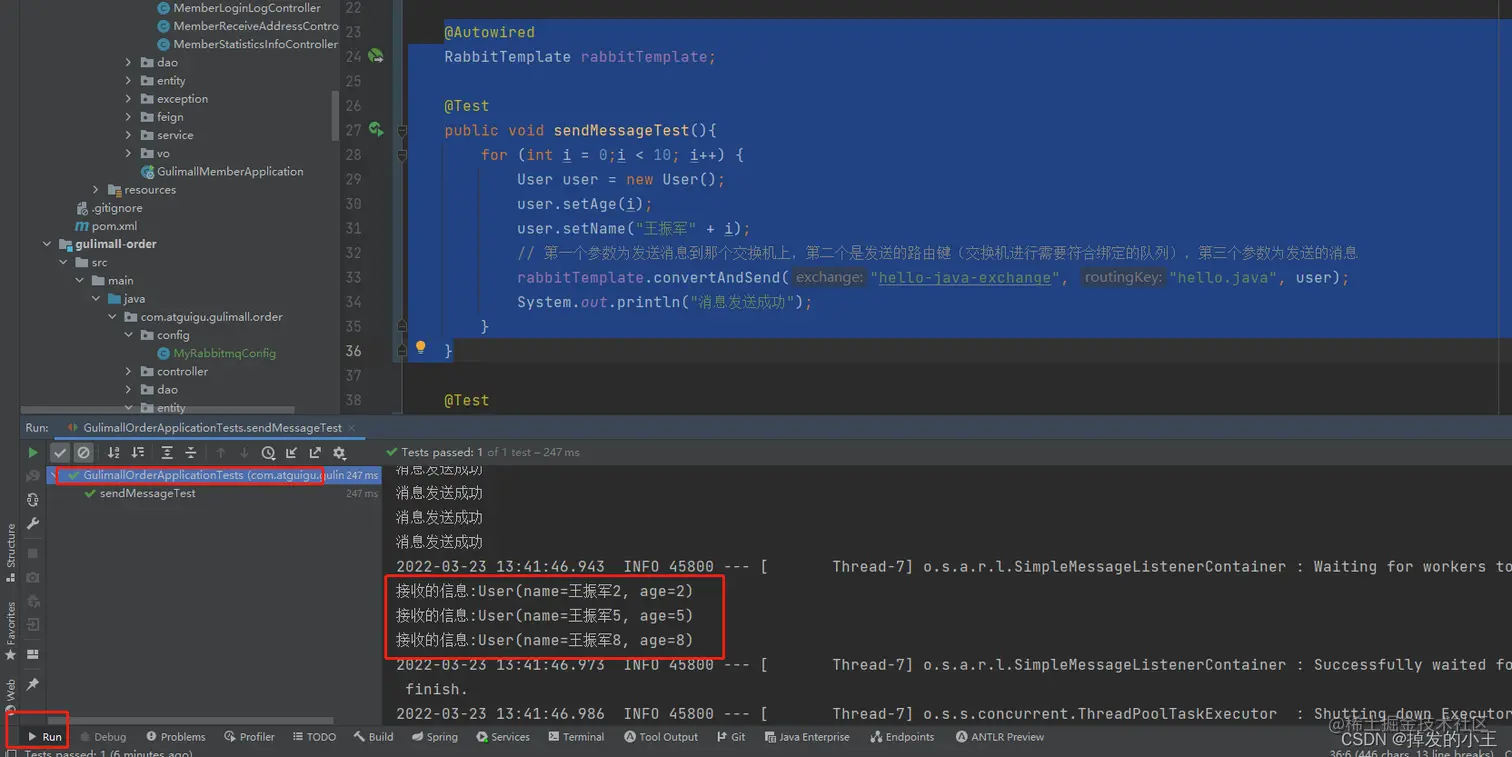Toggle the show ignored tests filter
1512x757 pixels.
click(x=84, y=453)
